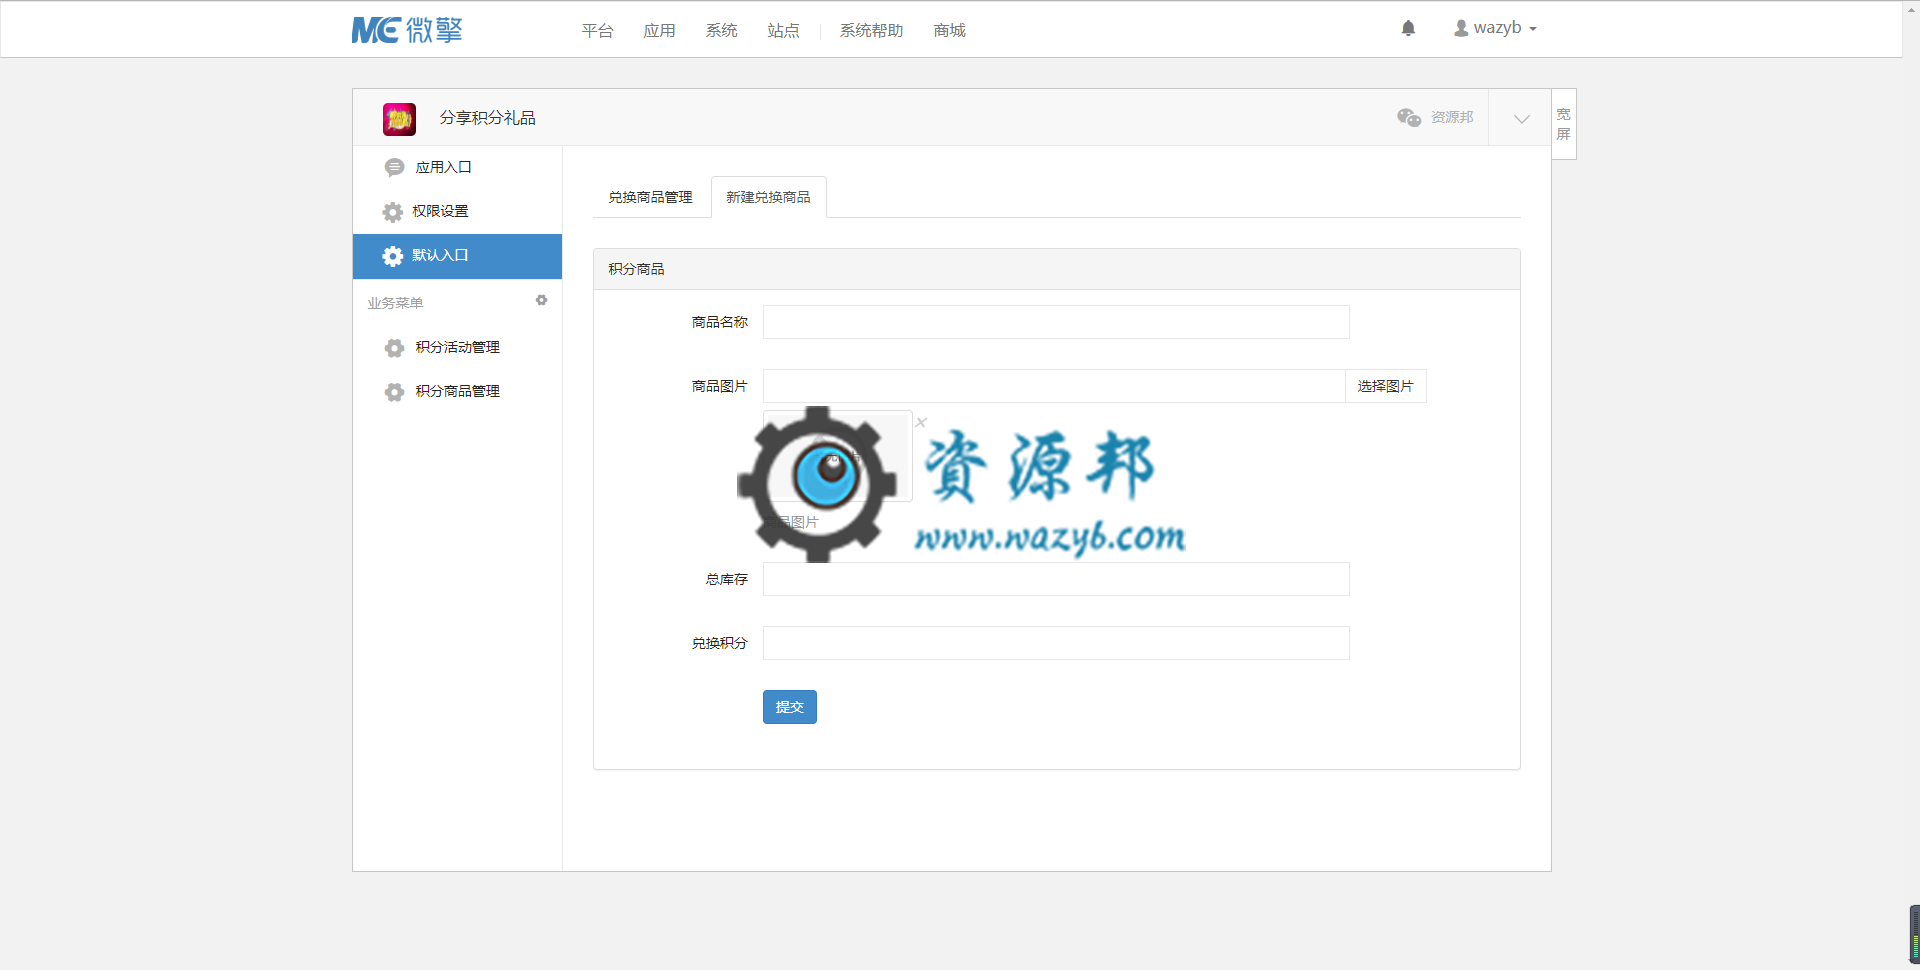Open 积分商品管理 in the sidebar

pos(457,391)
